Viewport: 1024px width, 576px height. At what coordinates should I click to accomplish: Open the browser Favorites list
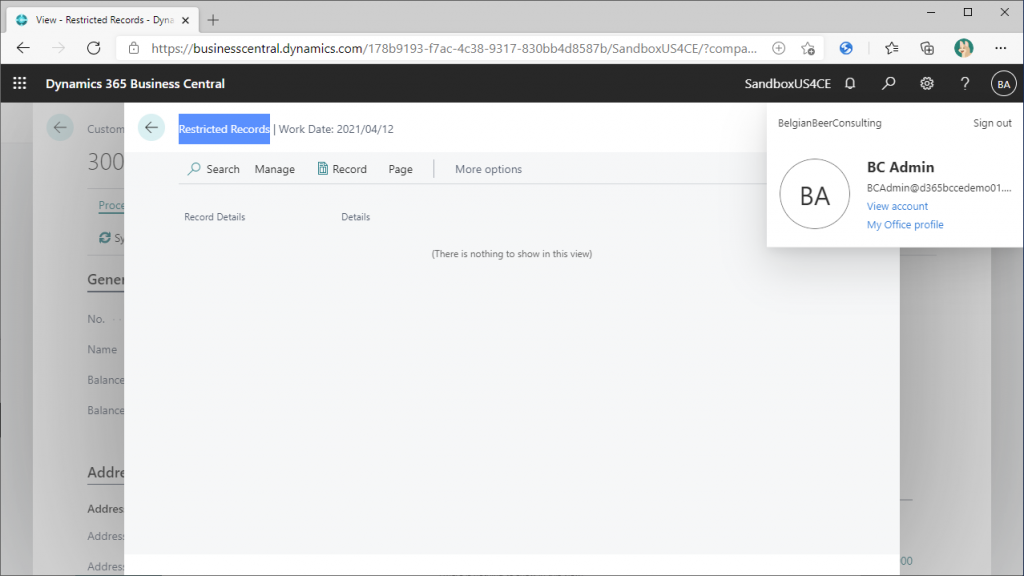[x=891, y=48]
